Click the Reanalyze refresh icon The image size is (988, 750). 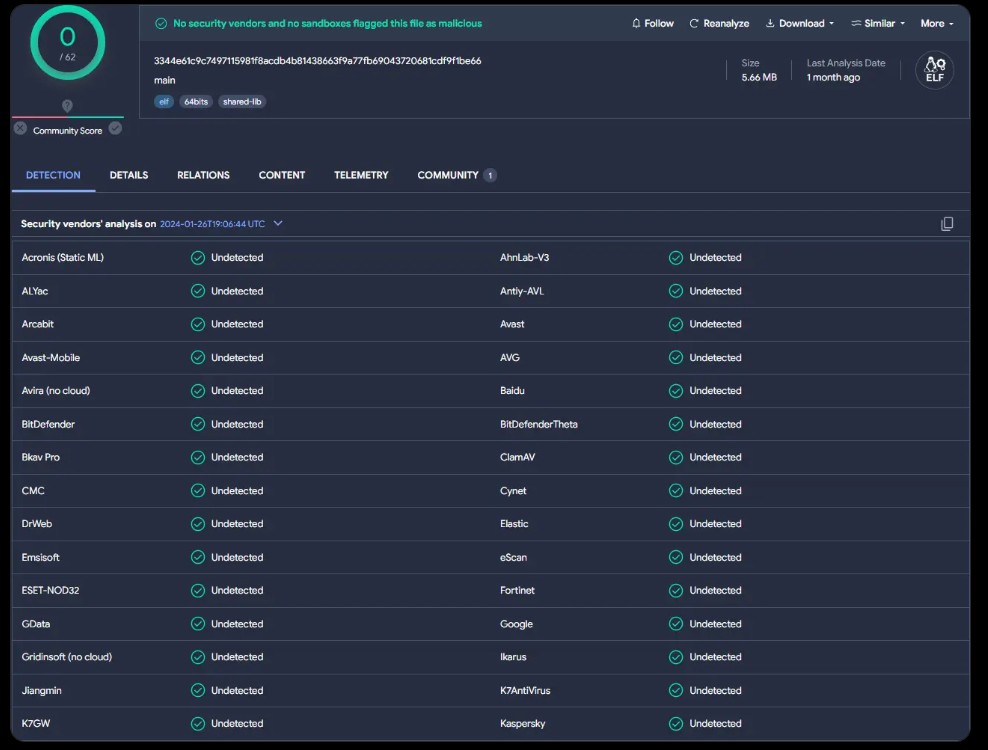694,23
